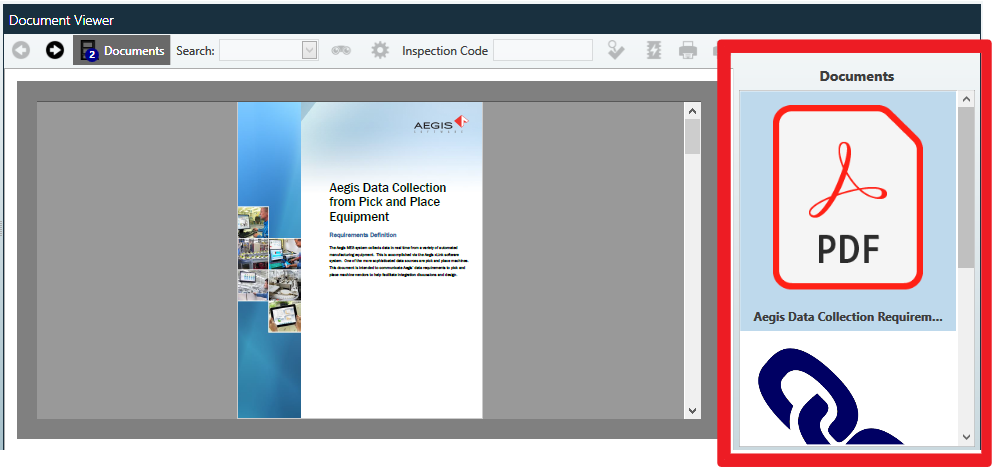Click the binoculars find icon
This screenshot has height=473, width=998.
(x=341, y=50)
